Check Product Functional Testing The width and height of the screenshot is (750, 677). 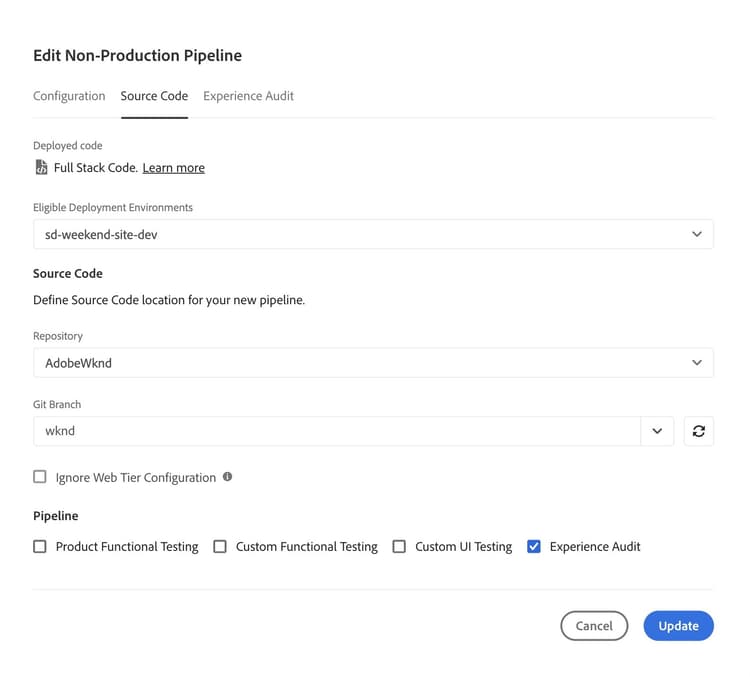(40, 547)
